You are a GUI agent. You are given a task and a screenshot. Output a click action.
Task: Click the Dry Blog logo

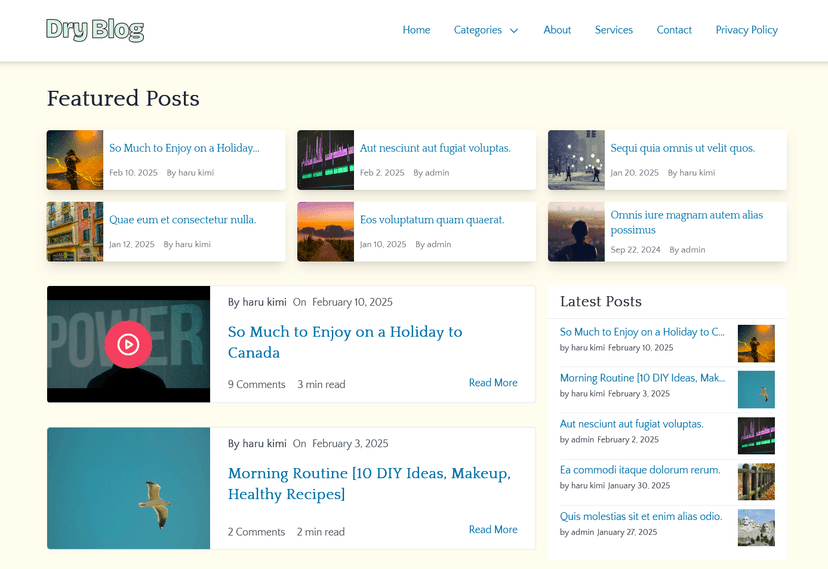coord(95,30)
